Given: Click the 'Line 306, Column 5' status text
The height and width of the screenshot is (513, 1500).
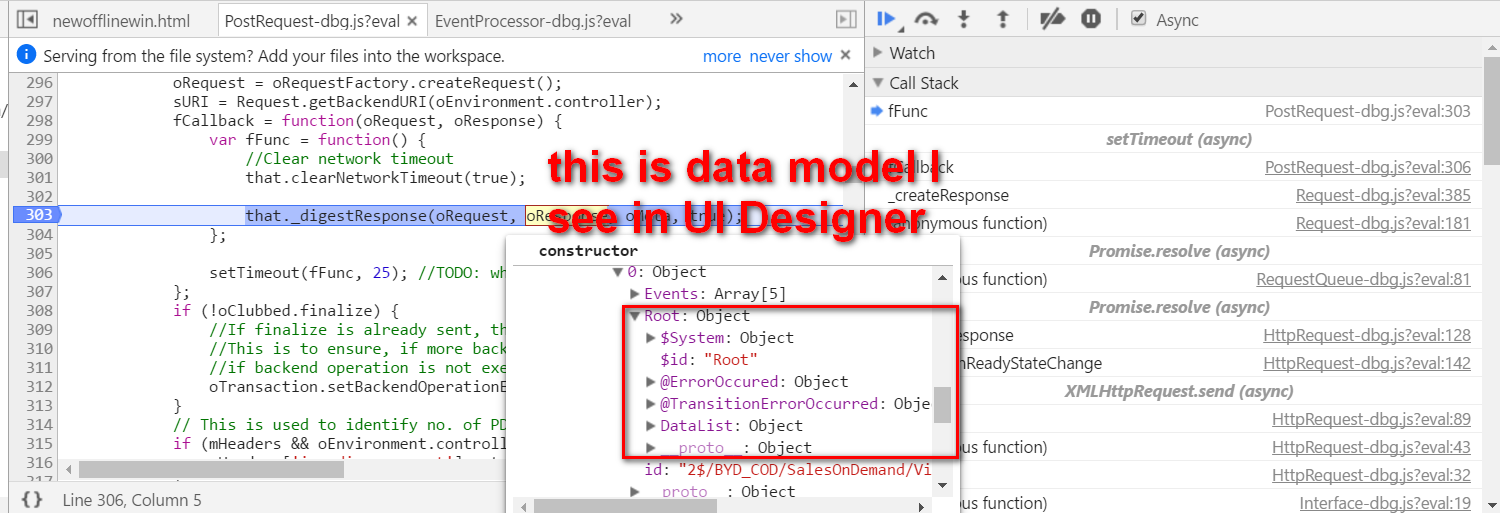Looking at the screenshot, I should [132, 499].
